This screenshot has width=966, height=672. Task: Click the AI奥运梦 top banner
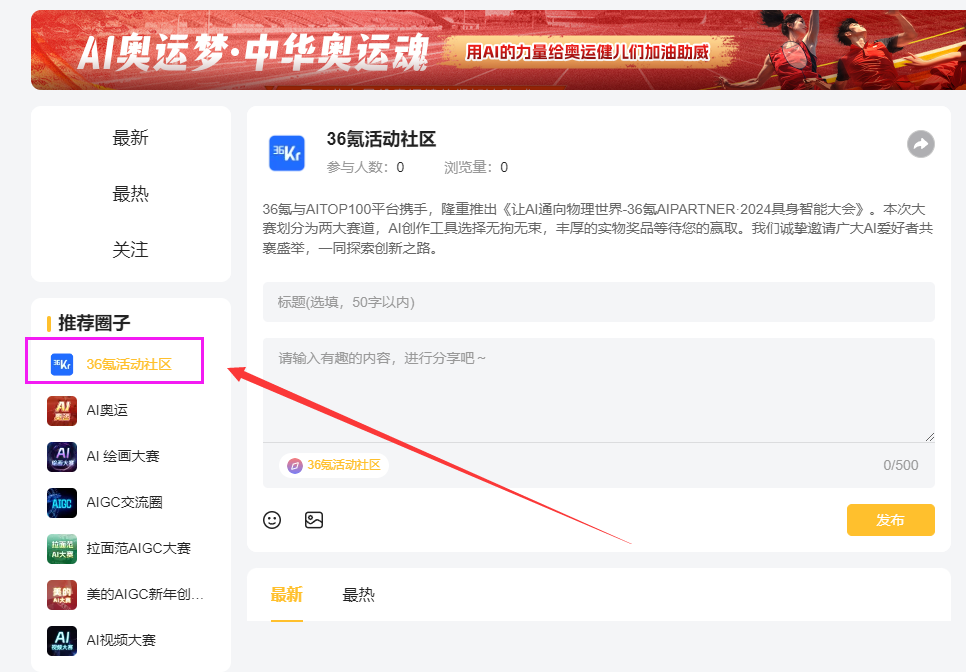pyautogui.click(x=498, y=50)
